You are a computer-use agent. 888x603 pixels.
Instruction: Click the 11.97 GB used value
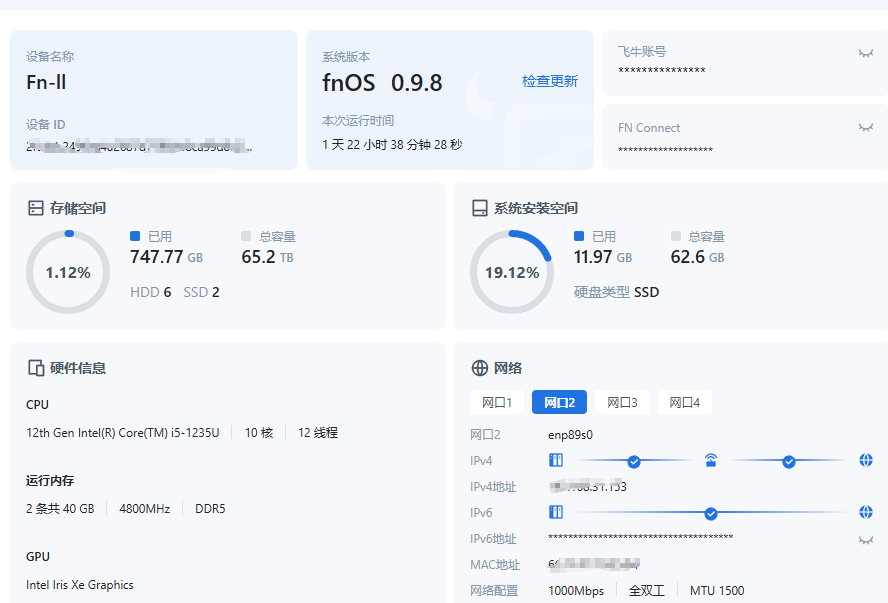coord(603,257)
